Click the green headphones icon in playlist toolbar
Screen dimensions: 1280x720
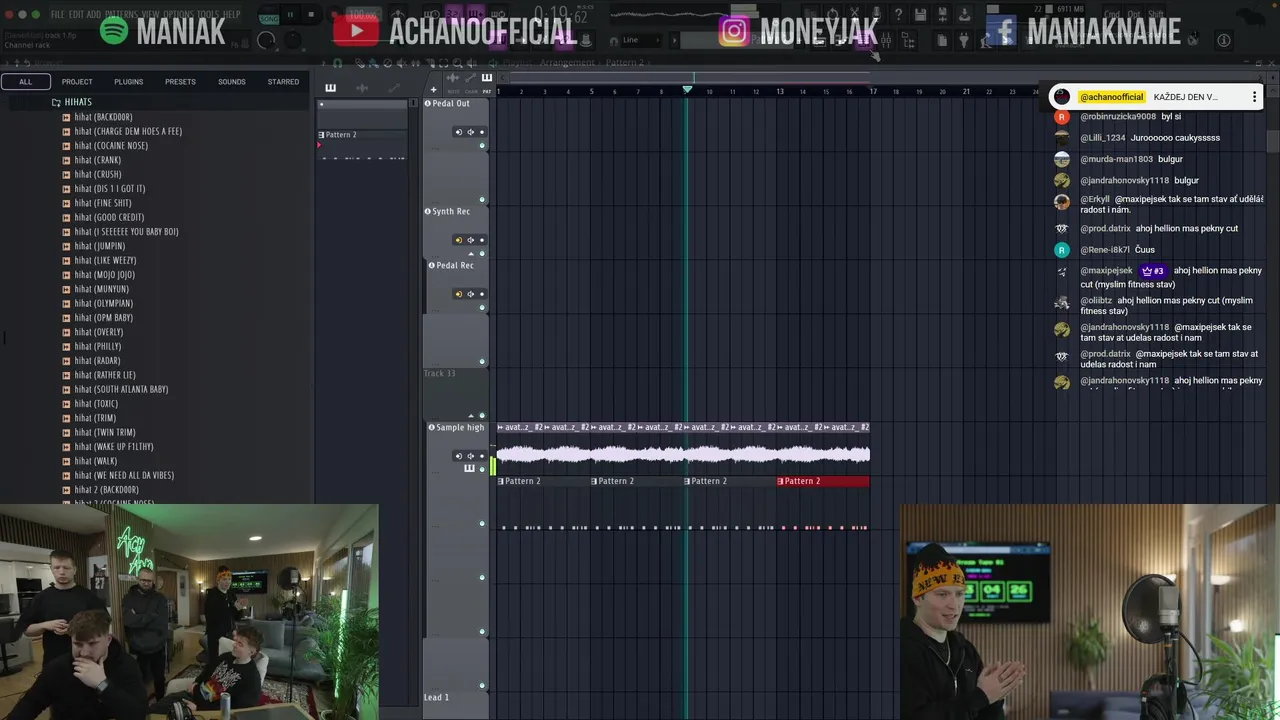click(x=337, y=62)
